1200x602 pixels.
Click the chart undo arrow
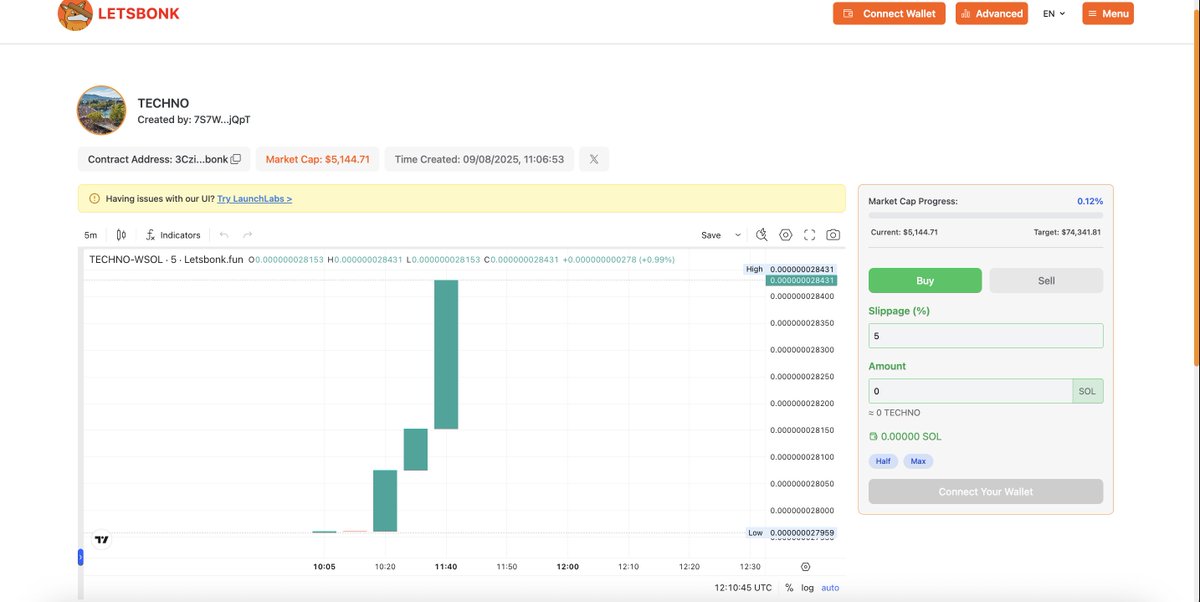224,235
